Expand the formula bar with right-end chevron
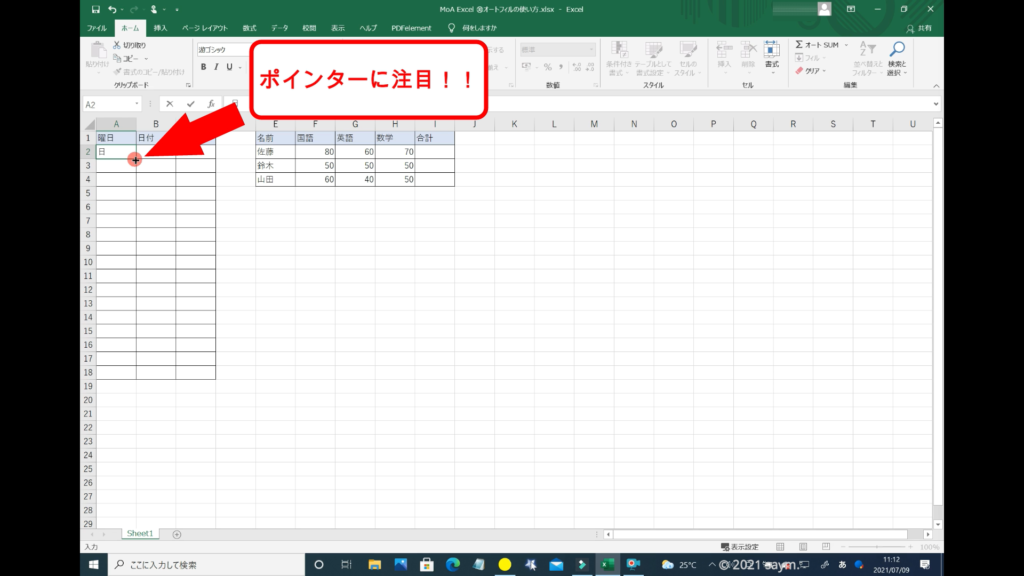 point(936,104)
